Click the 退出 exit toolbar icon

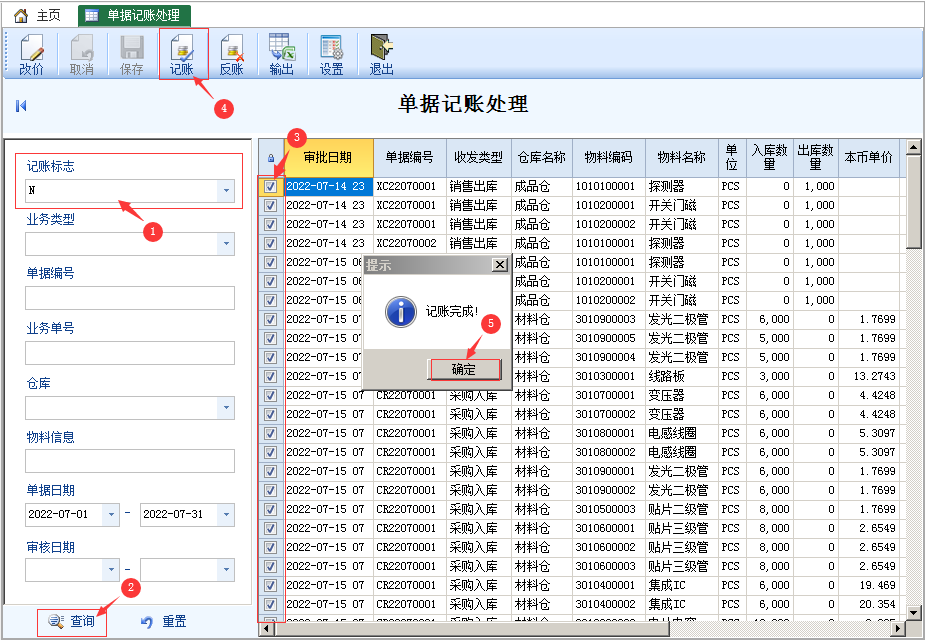coord(382,55)
